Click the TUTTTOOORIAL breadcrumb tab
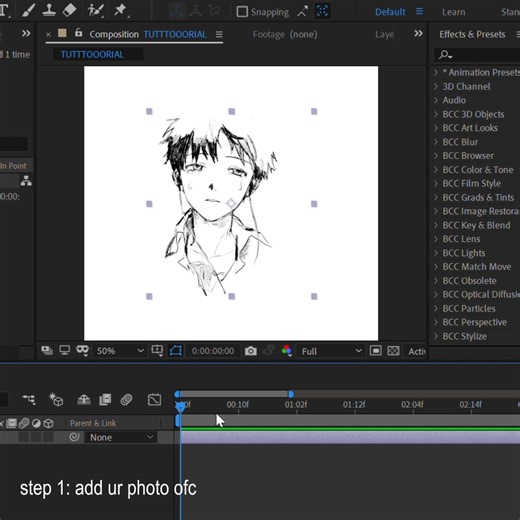This screenshot has width=520, height=520. (x=92, y=54)
